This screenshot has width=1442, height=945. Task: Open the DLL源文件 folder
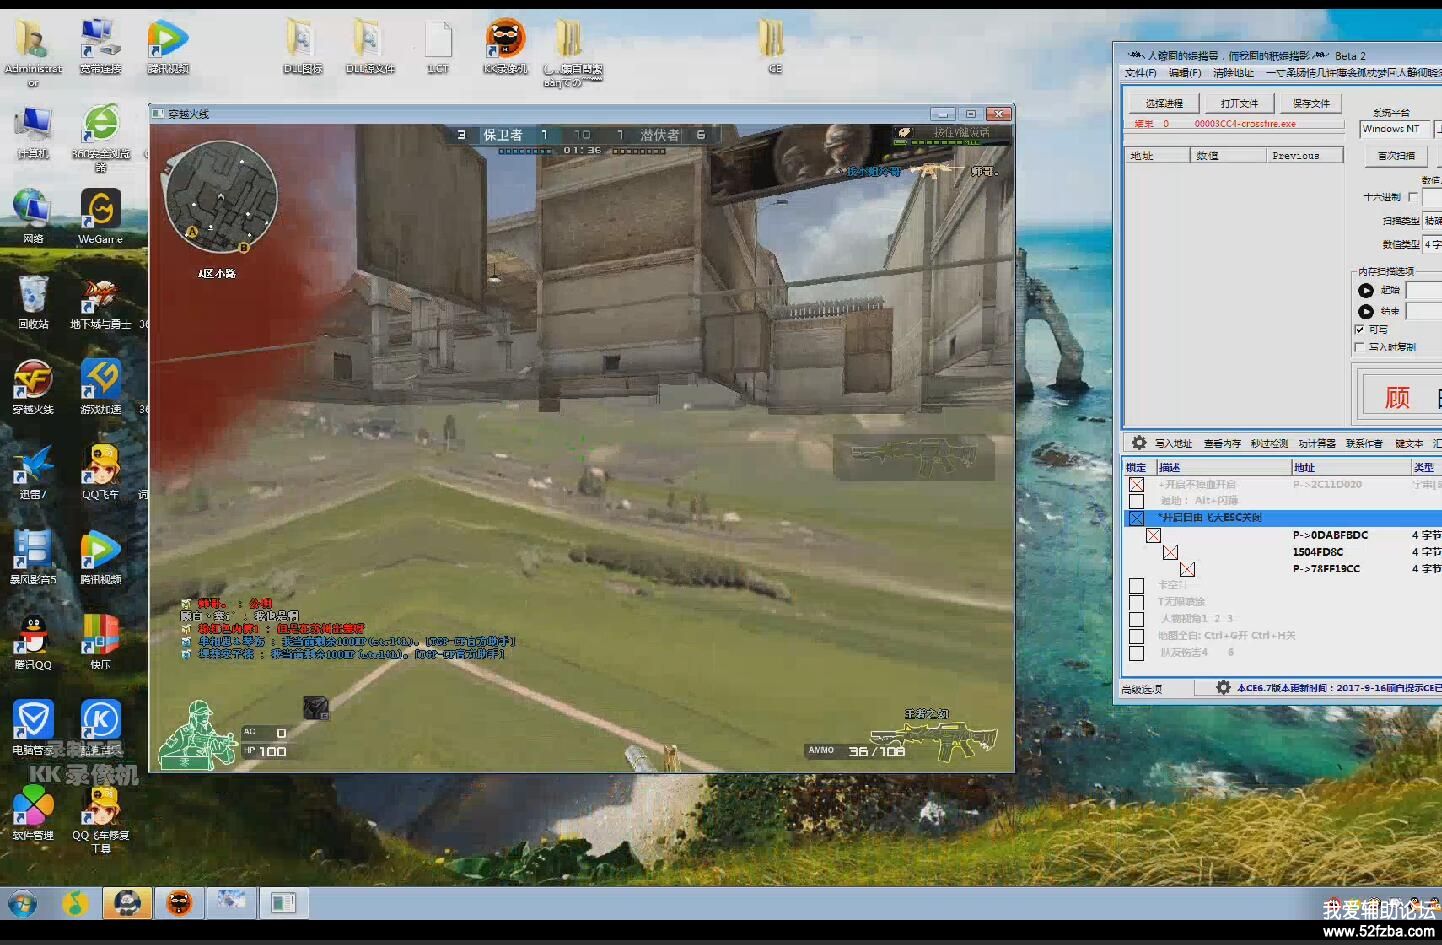369,45
